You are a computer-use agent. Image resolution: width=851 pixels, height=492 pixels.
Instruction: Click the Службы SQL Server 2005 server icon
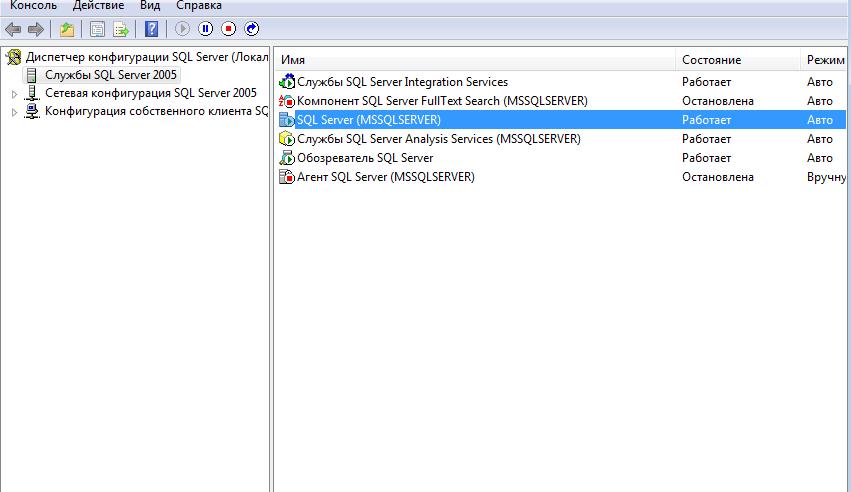(x=32, y=75)
